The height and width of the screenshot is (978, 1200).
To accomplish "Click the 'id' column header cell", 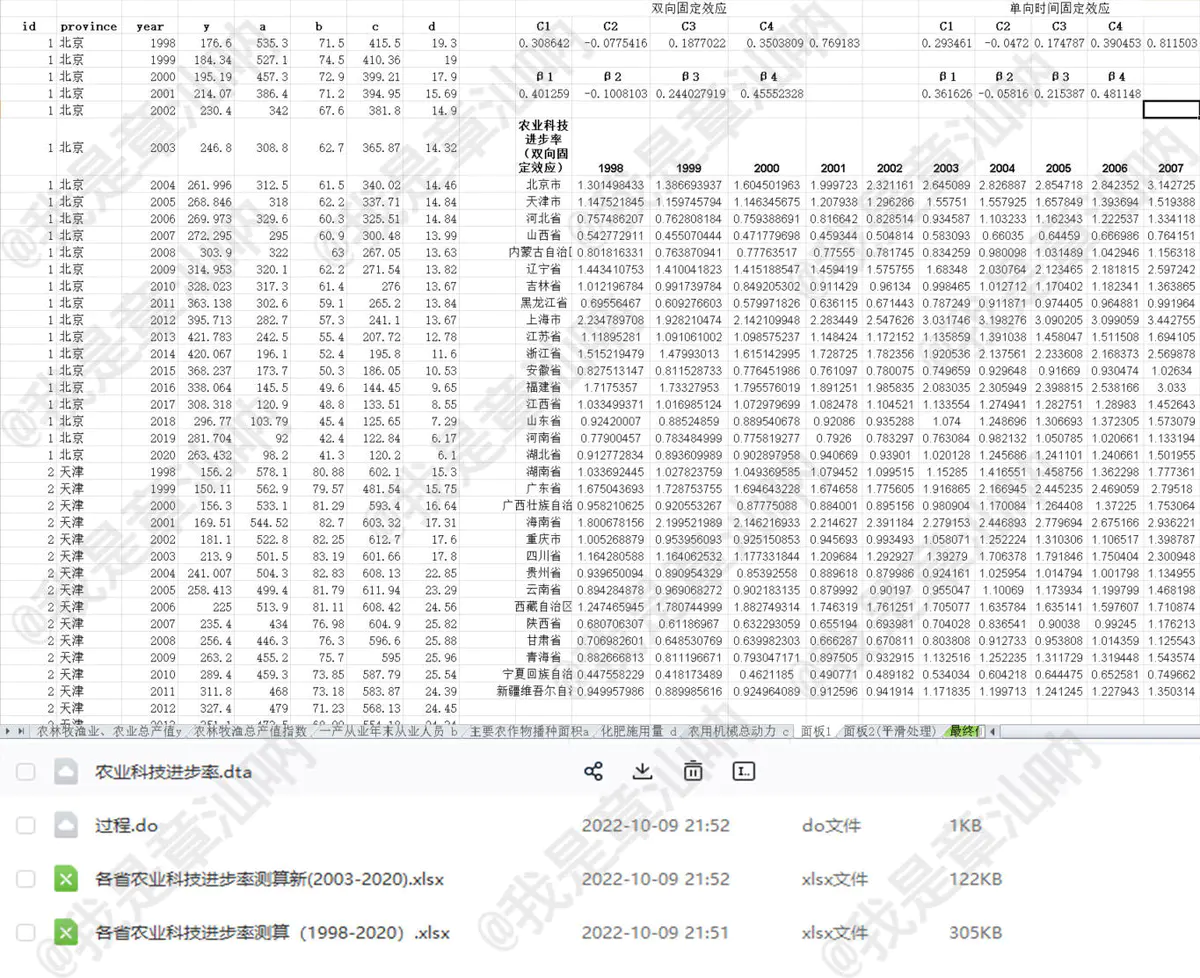I will tap(28, 26).
